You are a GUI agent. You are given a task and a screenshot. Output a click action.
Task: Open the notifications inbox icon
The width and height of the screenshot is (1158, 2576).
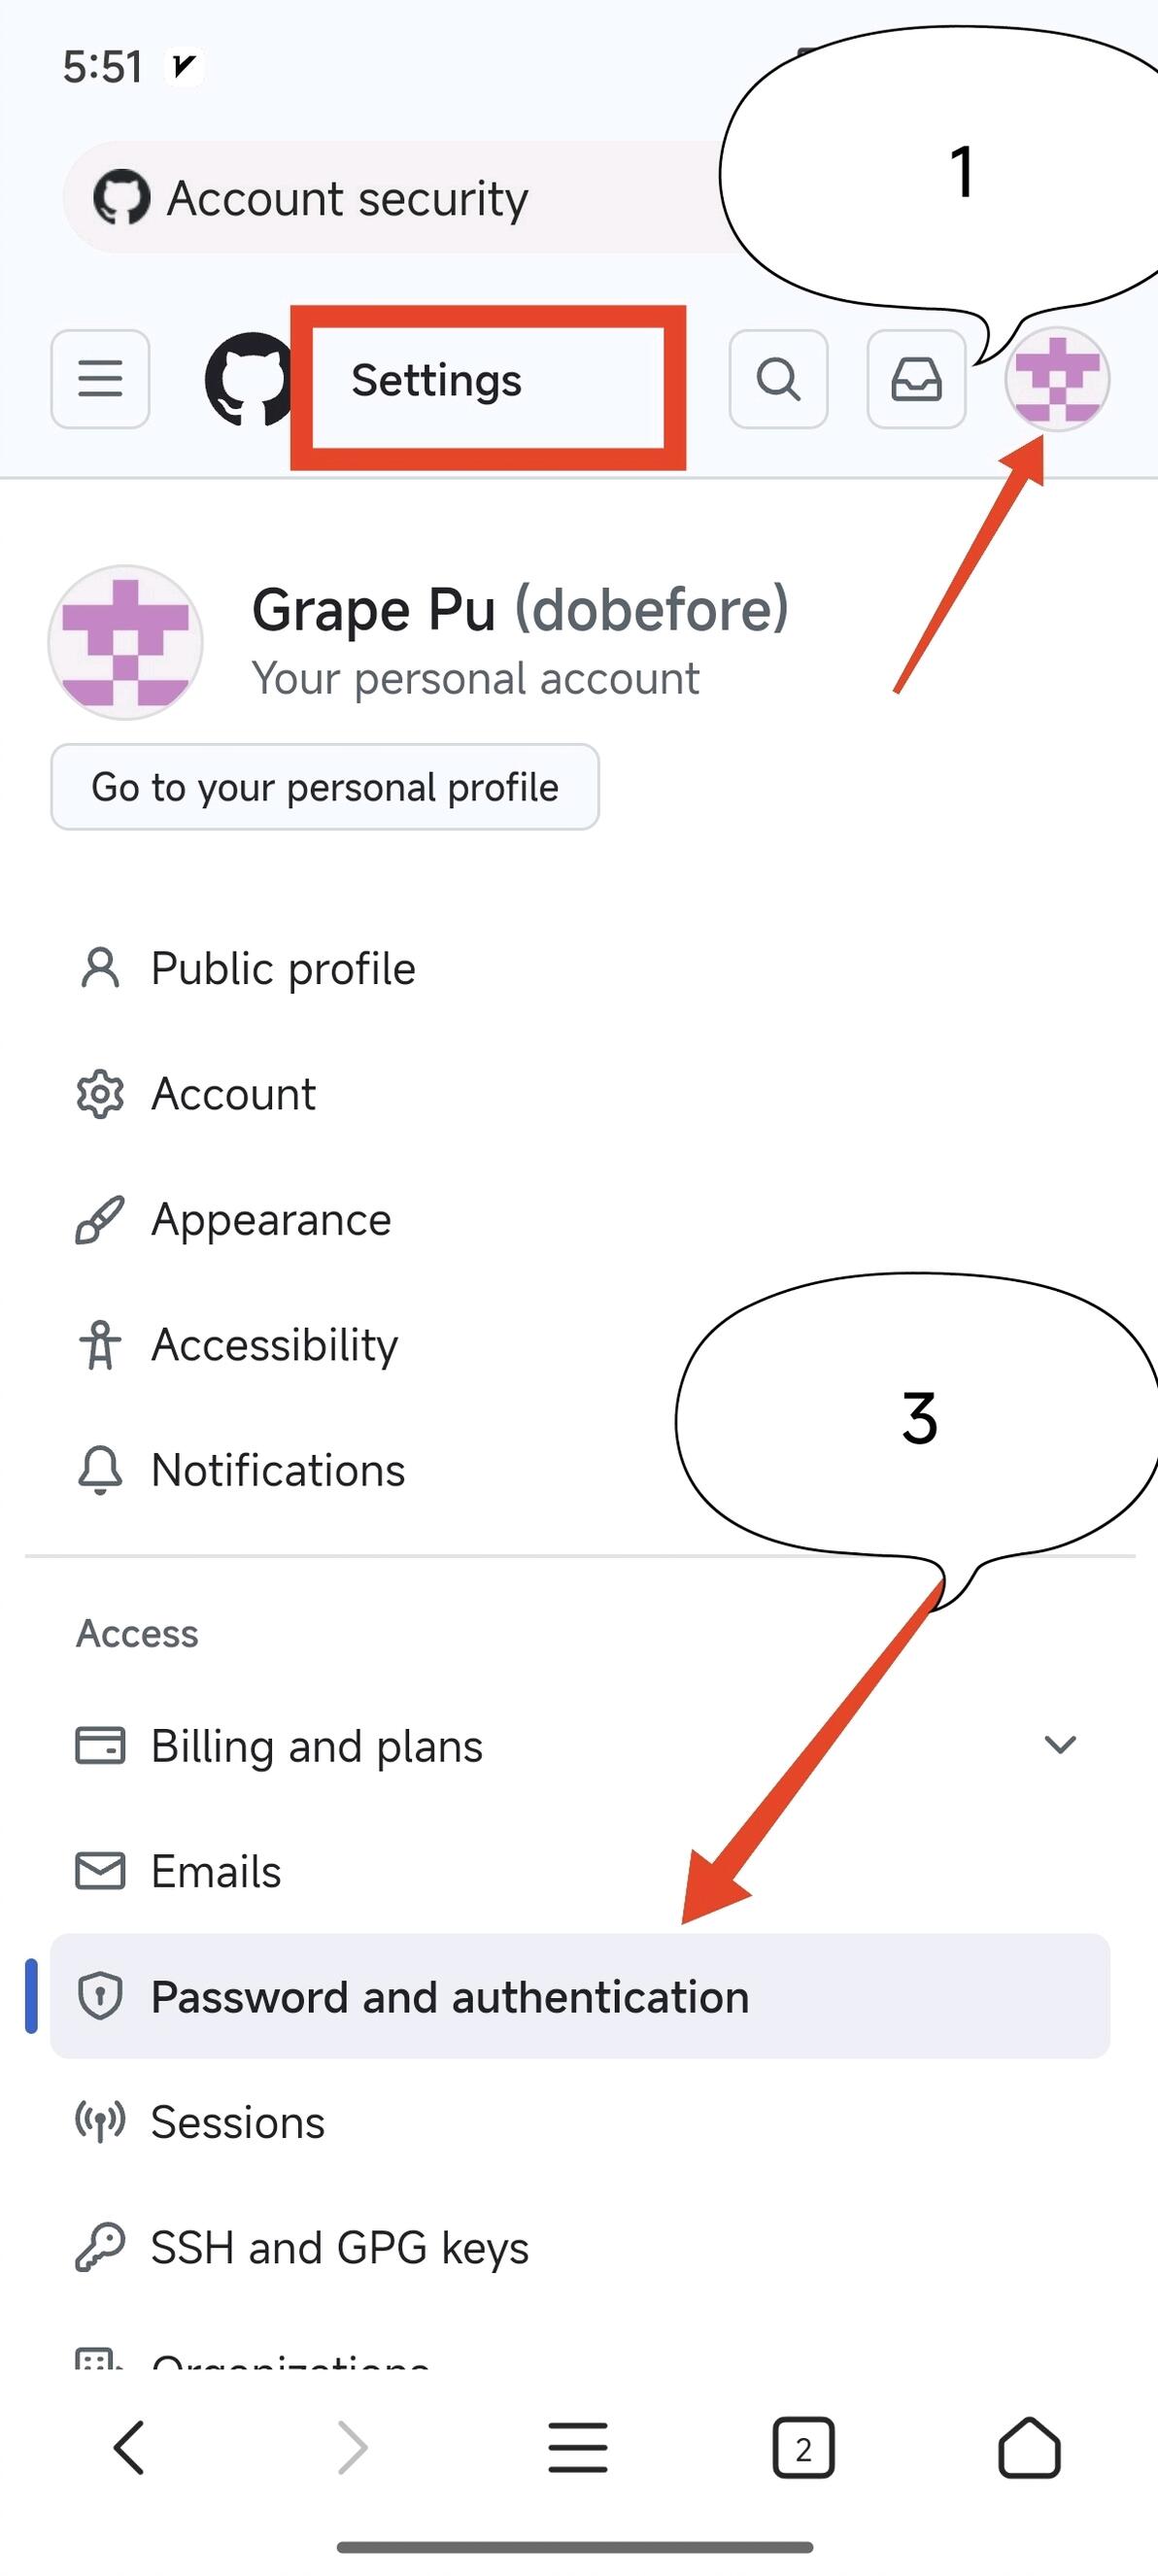[x=916, y=379]
